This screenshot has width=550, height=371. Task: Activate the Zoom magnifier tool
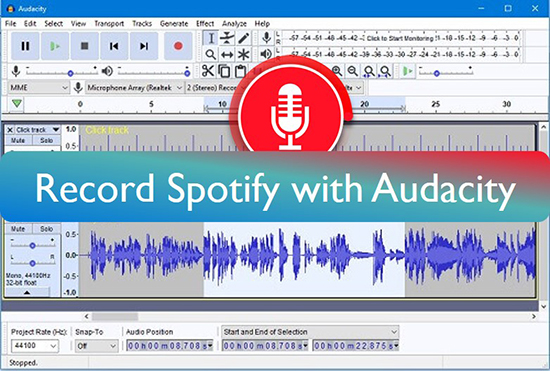coord(211,54)
